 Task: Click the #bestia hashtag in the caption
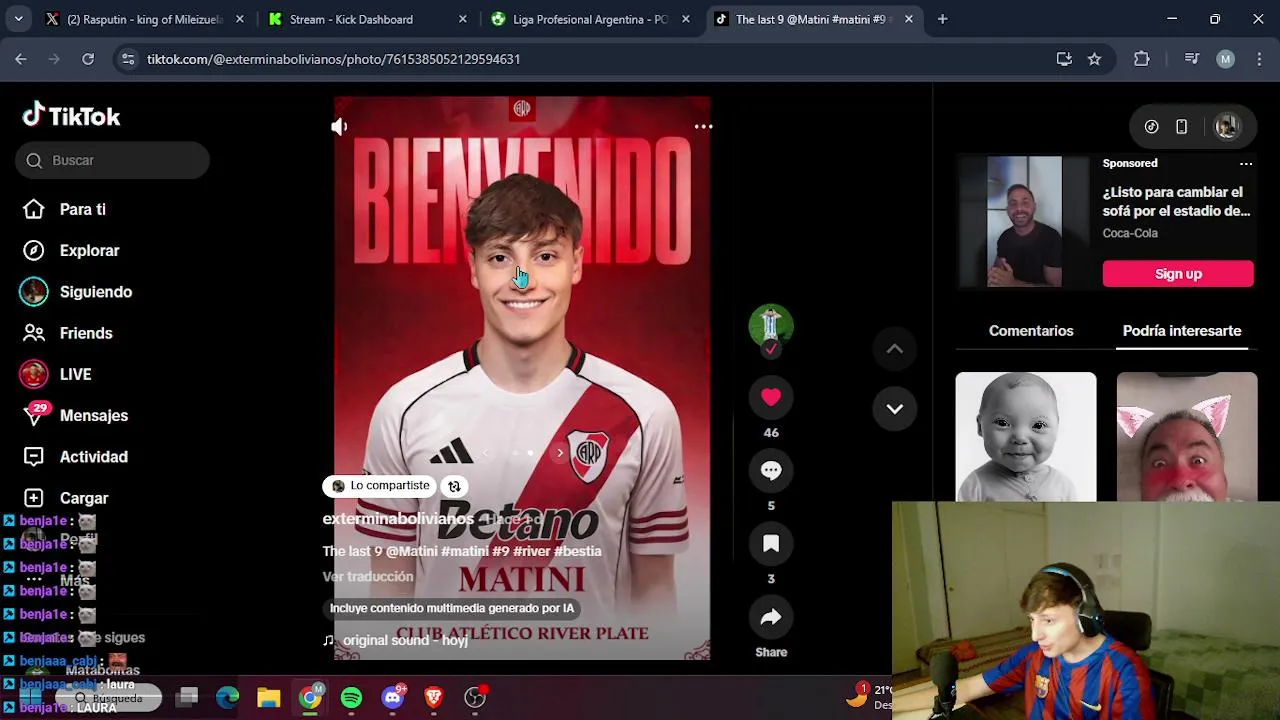click(x=578, y=551)
